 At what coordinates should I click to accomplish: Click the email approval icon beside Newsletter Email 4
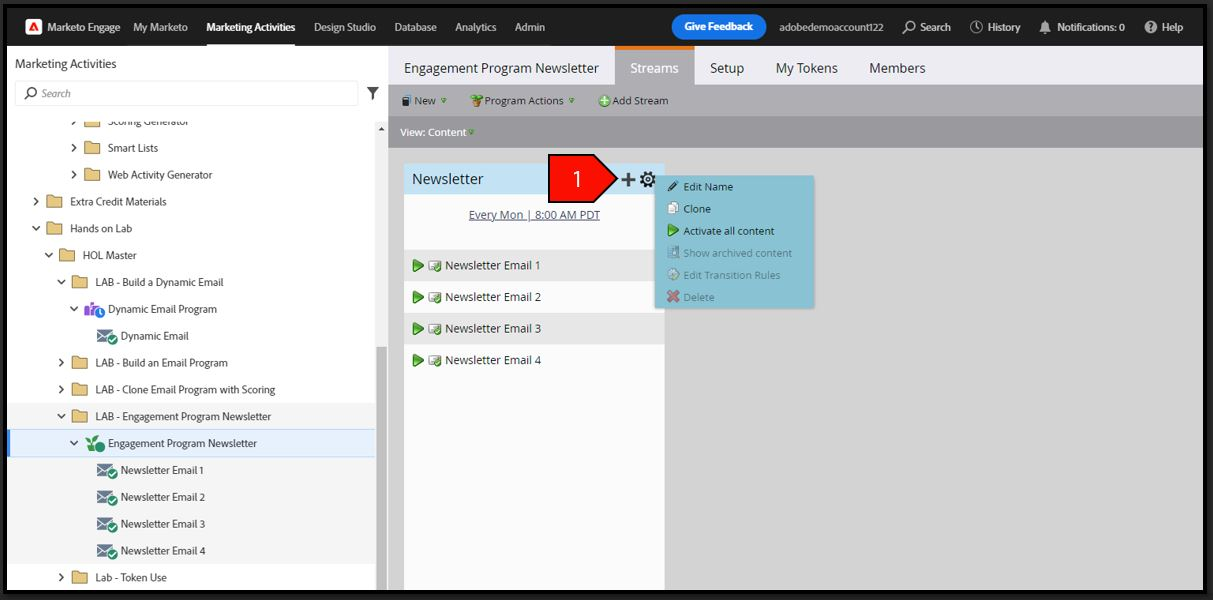[x=434, y=360]
